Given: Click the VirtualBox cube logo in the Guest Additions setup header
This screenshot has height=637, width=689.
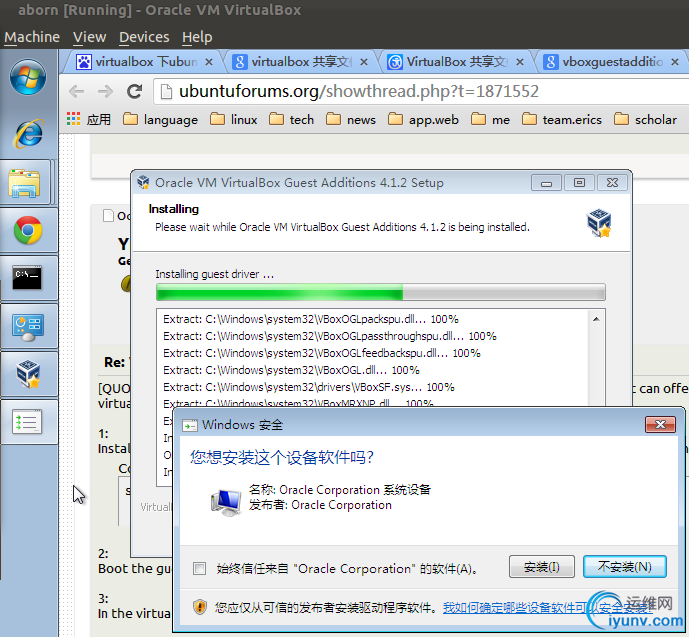Looking at the screenshot, I should [x=599, y=223].
